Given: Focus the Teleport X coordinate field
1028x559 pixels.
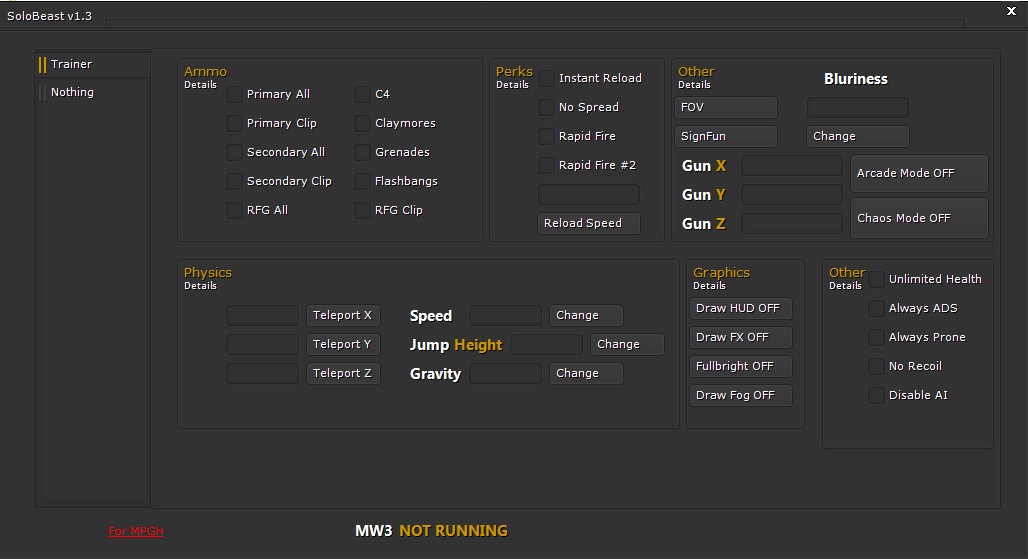Looking at the screenshot, I should tap(262, 315).
